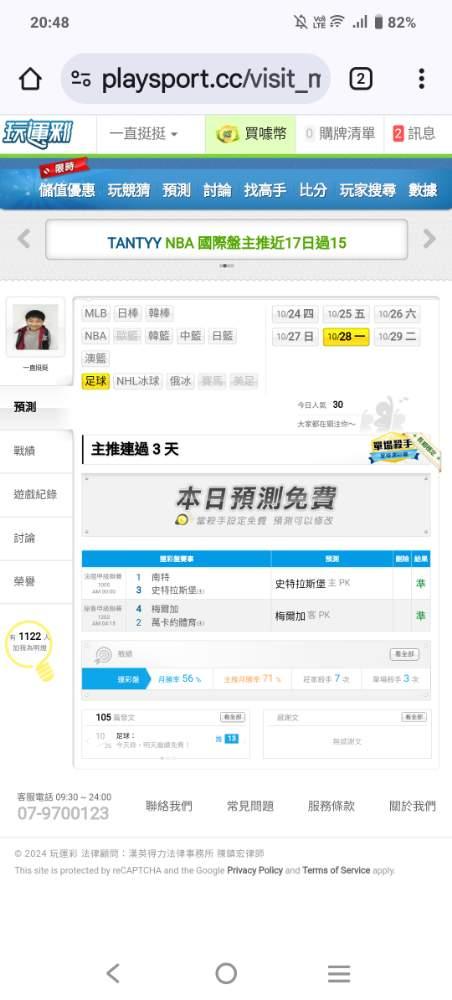
Task: Tap the user profile avatar photo
Action: pos(35,327)
